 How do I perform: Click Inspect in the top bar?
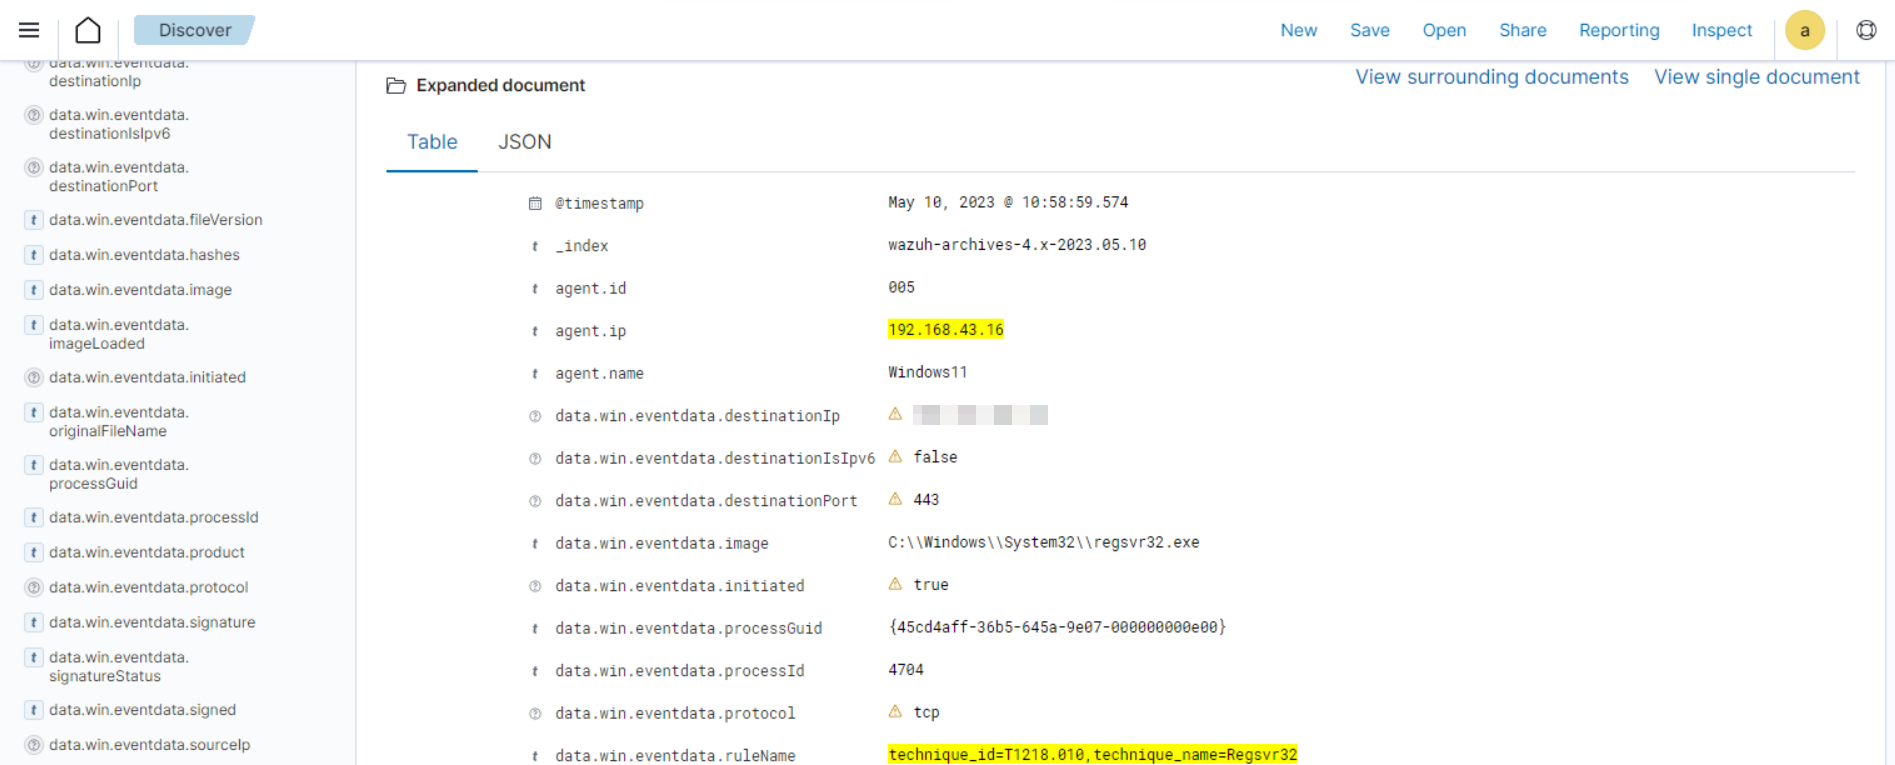click(1721, 30)
